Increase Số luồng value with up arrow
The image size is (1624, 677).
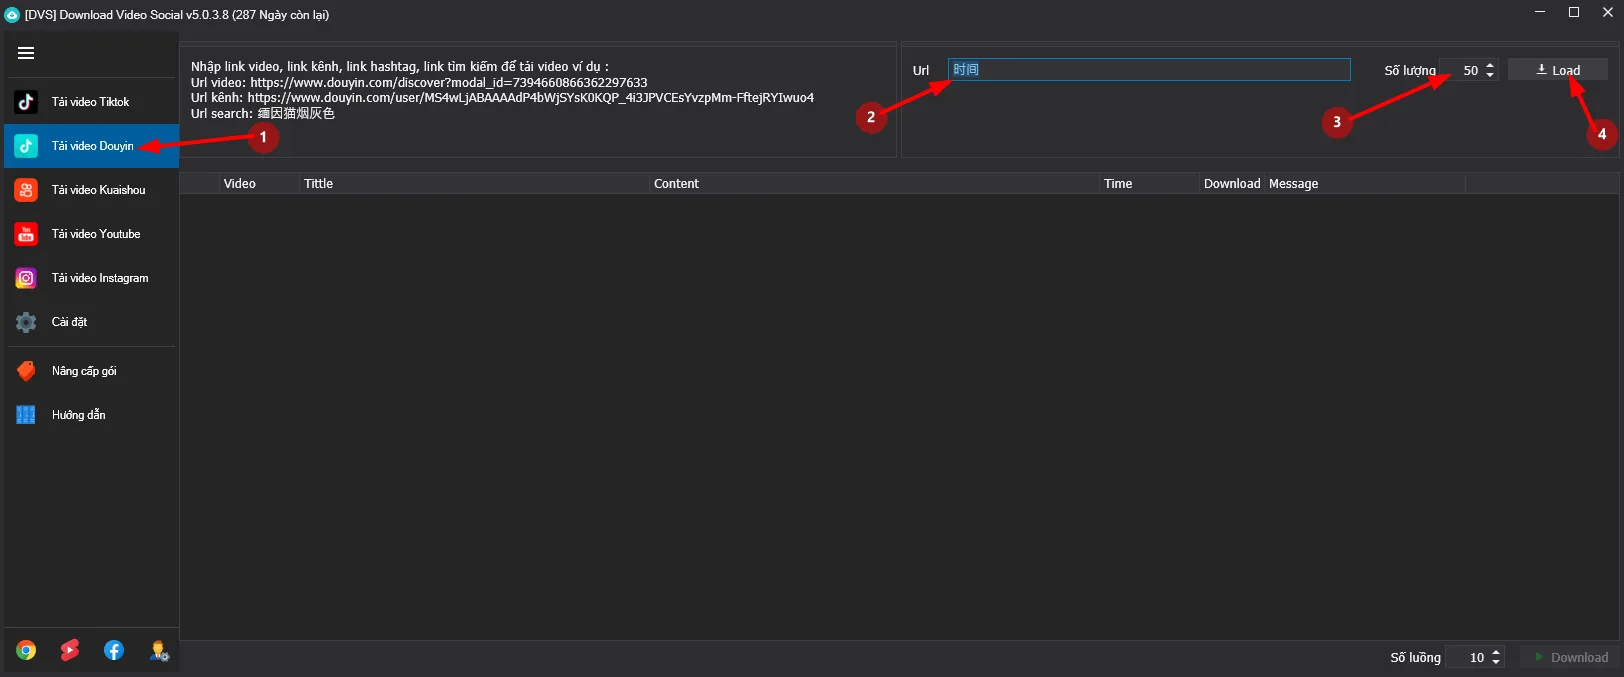point(1496,652)
